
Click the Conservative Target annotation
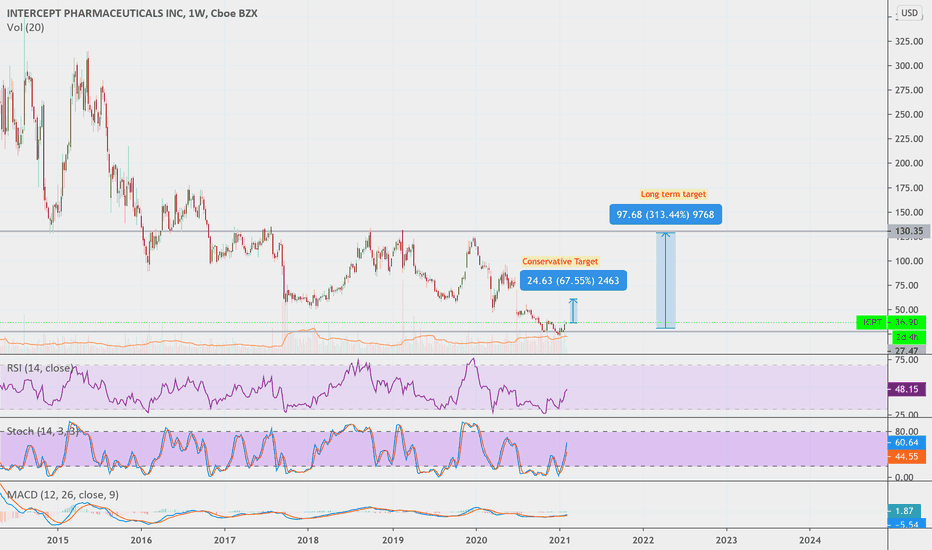(x=560, y=261)
